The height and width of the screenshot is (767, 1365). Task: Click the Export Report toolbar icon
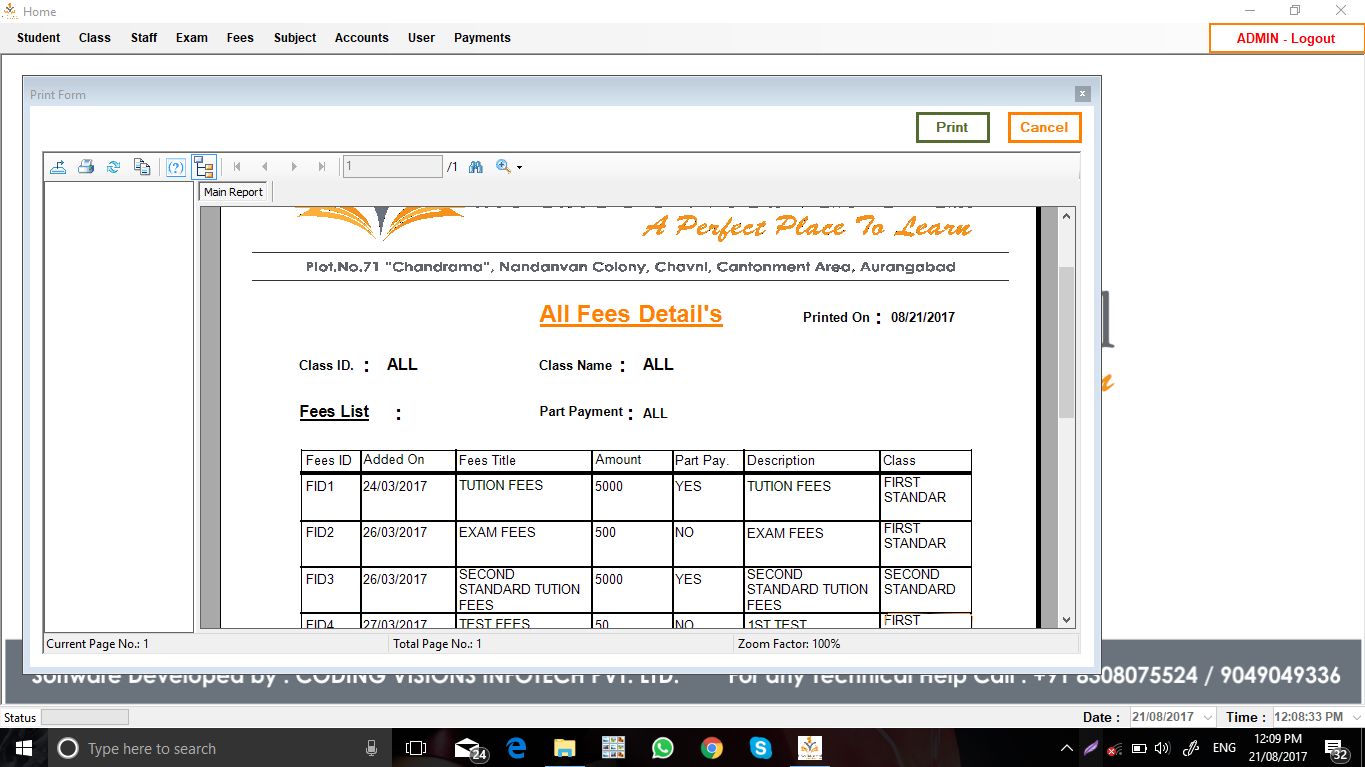58,167
